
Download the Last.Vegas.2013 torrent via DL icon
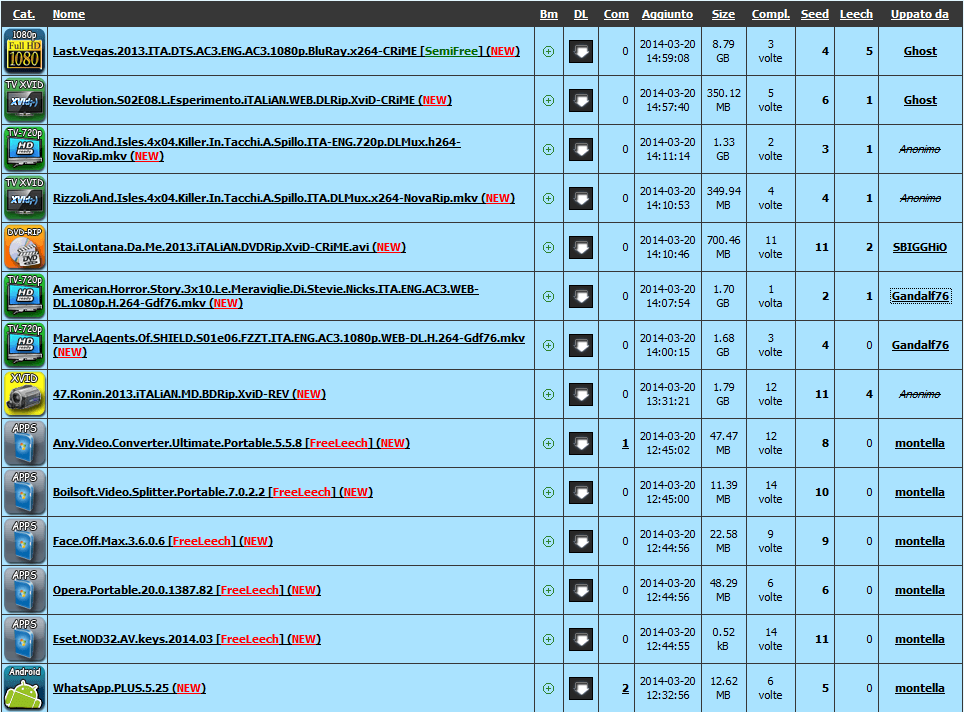tap(580, 51)
